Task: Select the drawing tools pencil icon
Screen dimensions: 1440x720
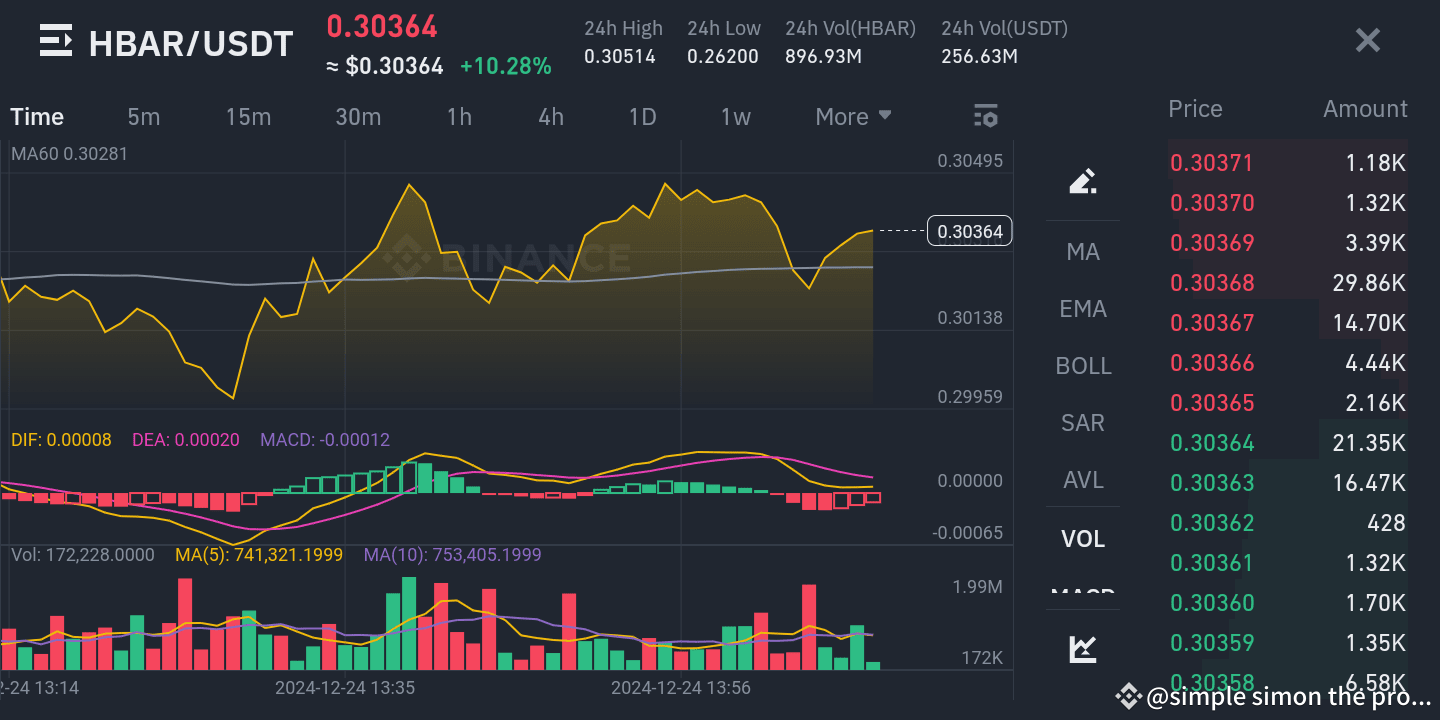Action: (x=1083, y=180)
